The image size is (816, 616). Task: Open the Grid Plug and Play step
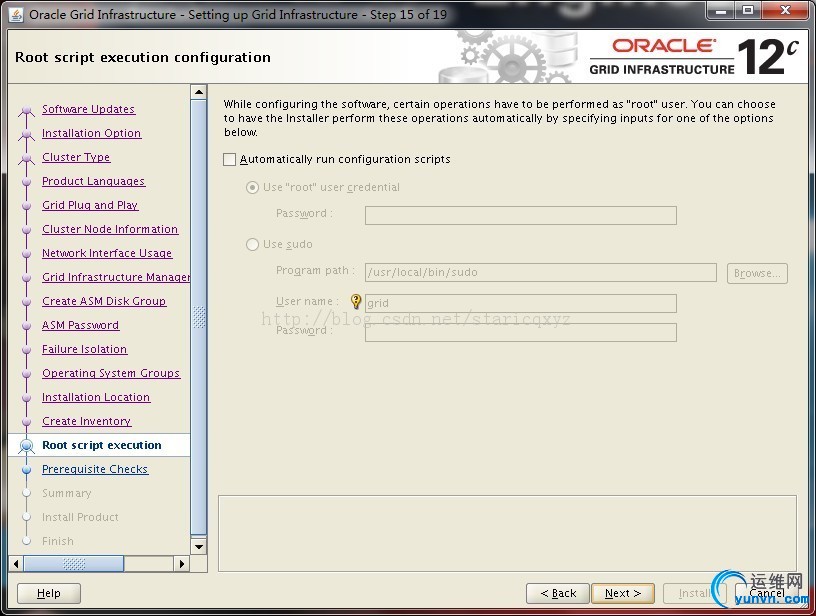(90, 205)
